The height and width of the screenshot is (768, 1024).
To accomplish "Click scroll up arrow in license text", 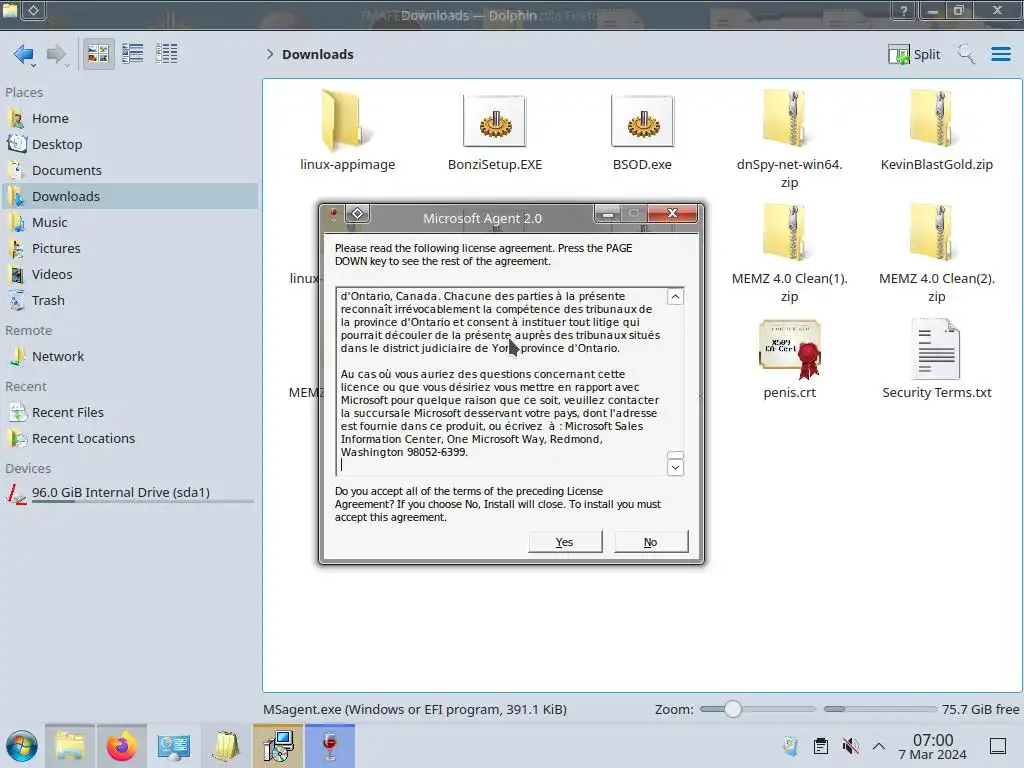I will click(675, 297).
